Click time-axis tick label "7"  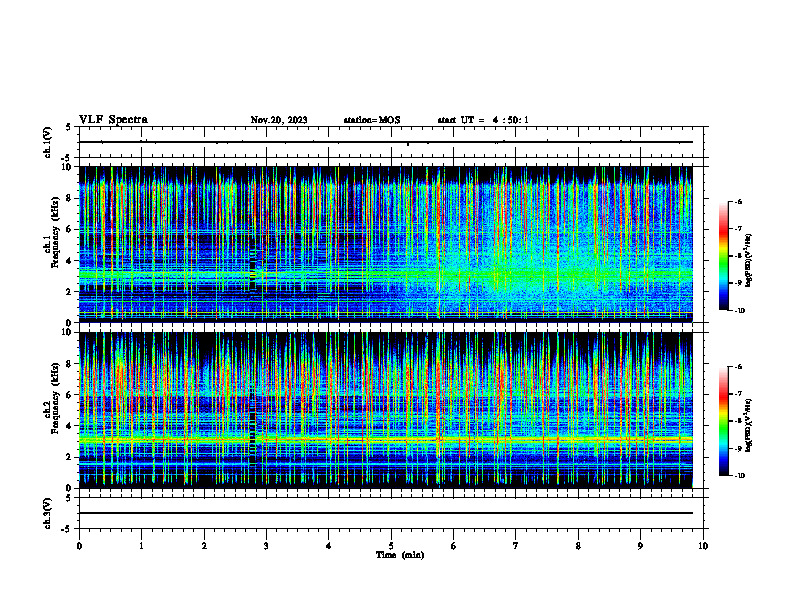pyautogui.click(x=516, y=546)
